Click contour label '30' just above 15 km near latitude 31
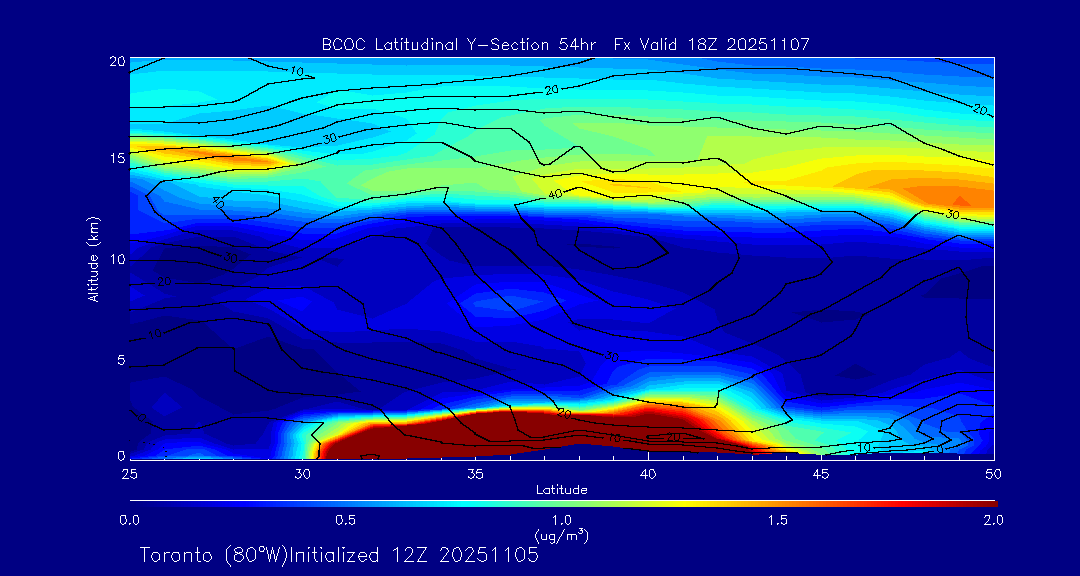The height and width of the screenshot is (576, 1080). pos(330,138)
